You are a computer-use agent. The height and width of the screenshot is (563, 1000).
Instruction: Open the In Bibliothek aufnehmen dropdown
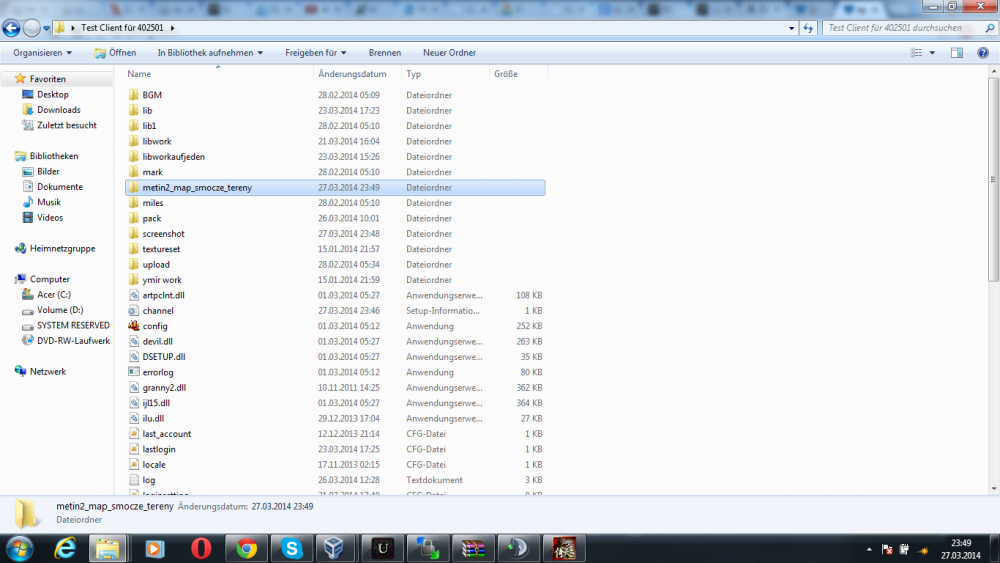point(210,53)
